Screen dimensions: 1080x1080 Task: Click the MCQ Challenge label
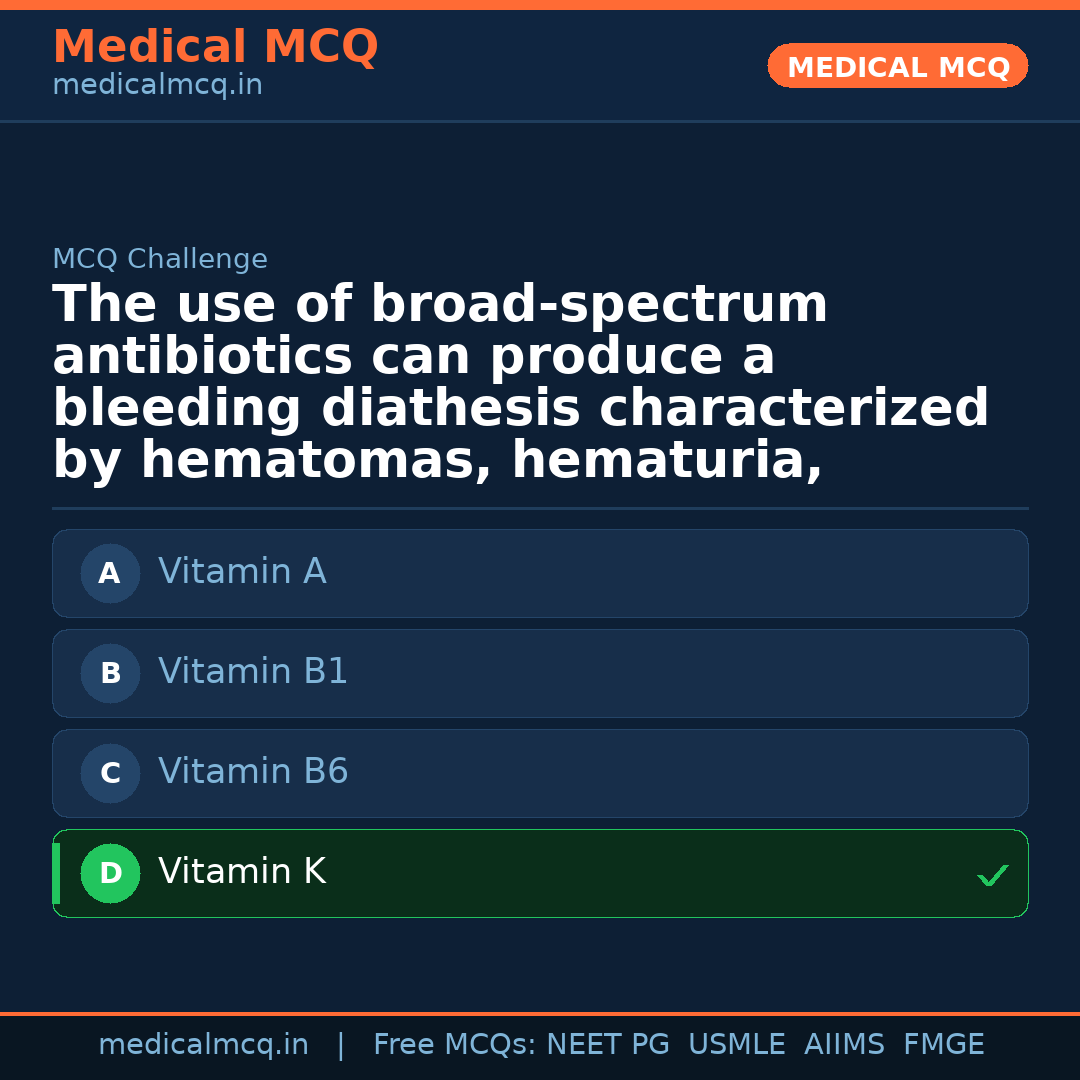[x=160, y=260]
